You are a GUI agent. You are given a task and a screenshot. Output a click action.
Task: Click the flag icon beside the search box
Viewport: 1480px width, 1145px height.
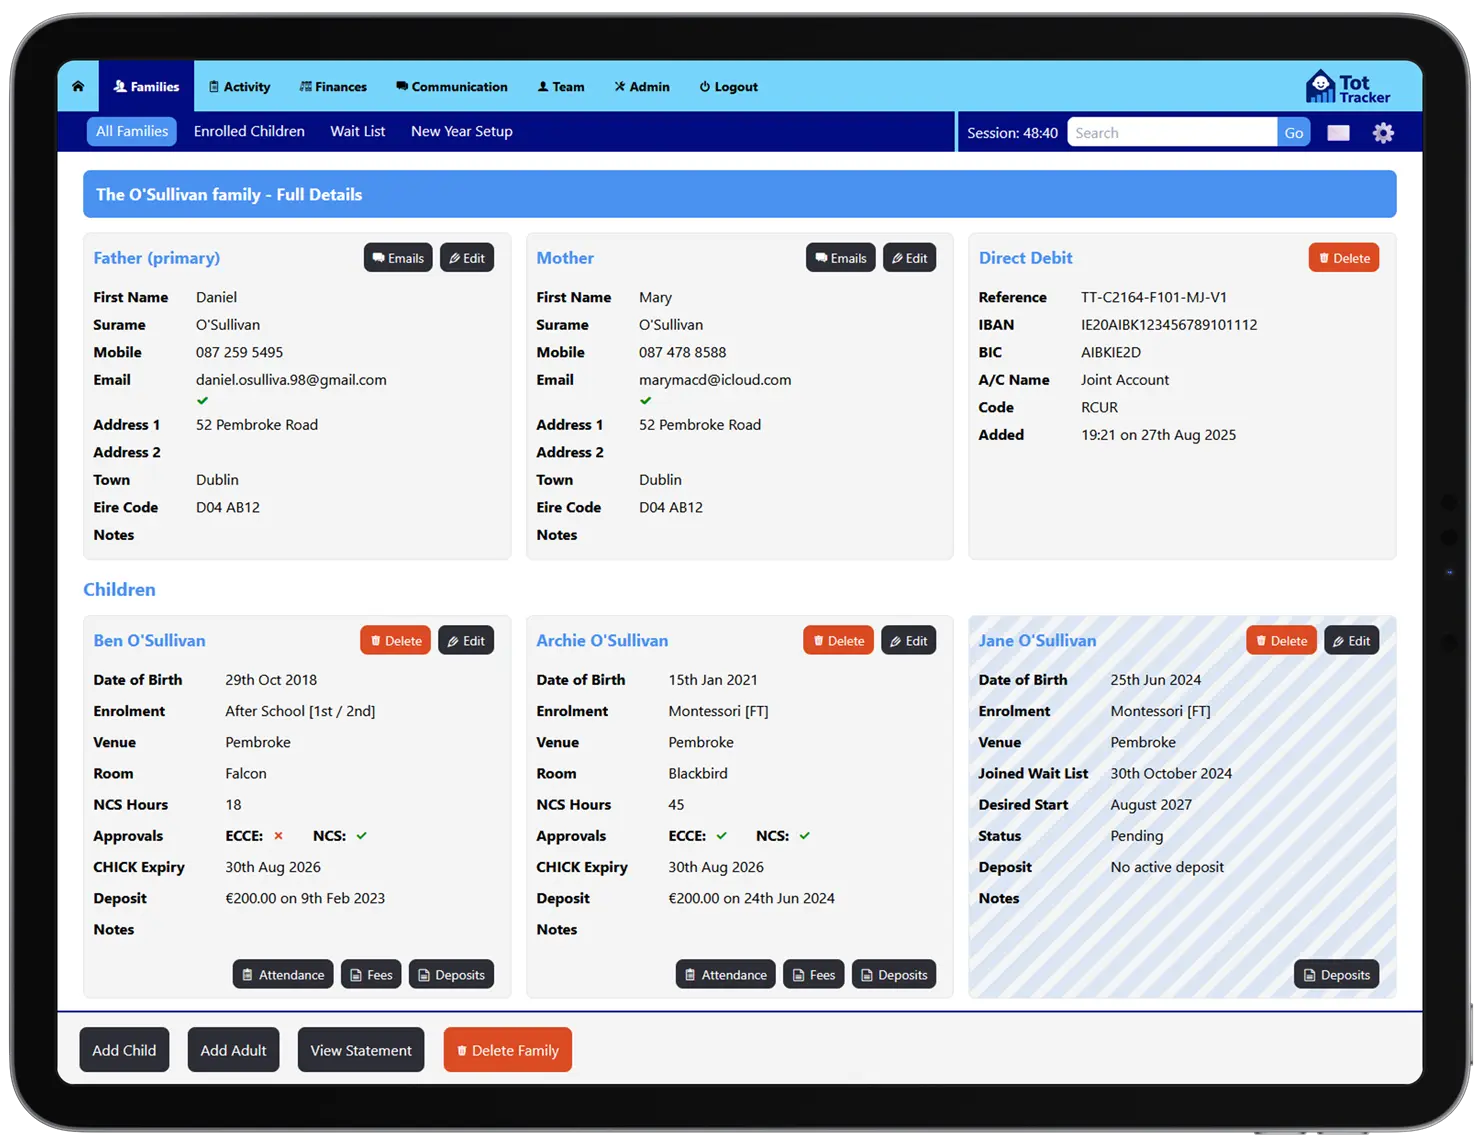[1337, 131]
